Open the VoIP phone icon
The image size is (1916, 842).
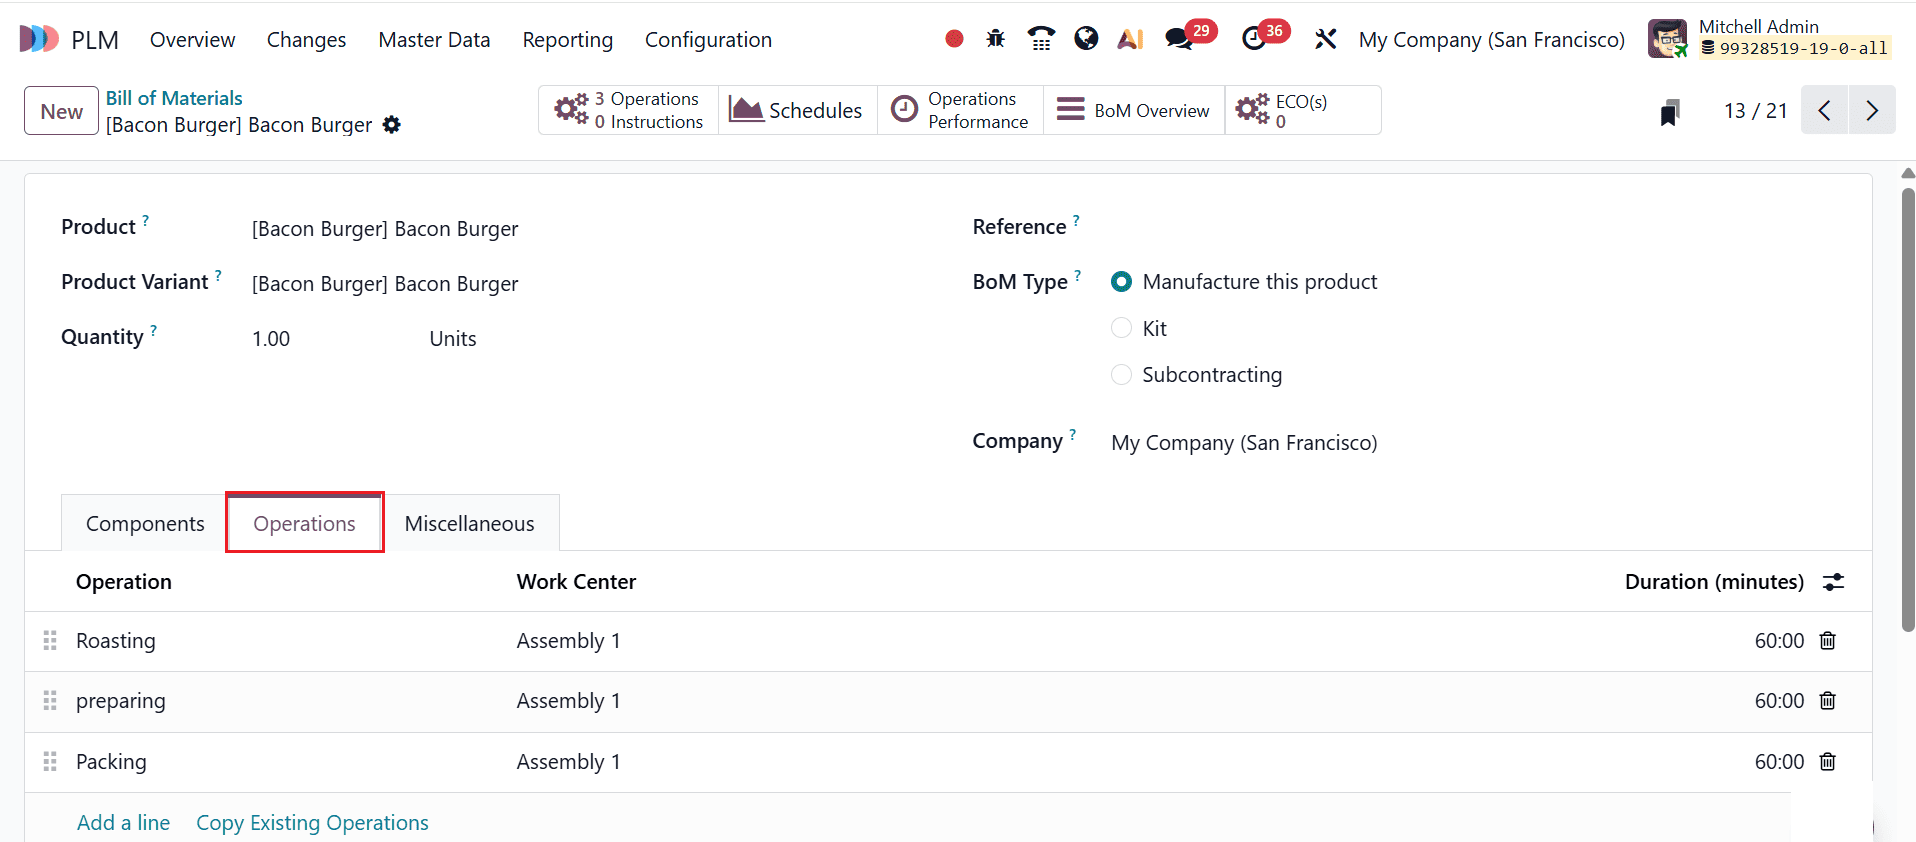(x=1041, y=39)
